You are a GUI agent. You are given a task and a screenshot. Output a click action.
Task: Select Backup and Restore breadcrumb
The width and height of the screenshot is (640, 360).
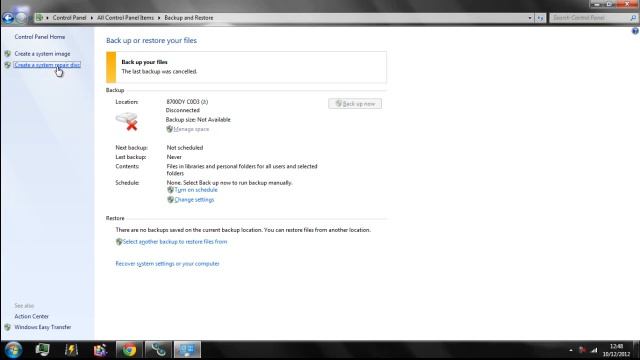pyautogui.click(x=189, y=18)
